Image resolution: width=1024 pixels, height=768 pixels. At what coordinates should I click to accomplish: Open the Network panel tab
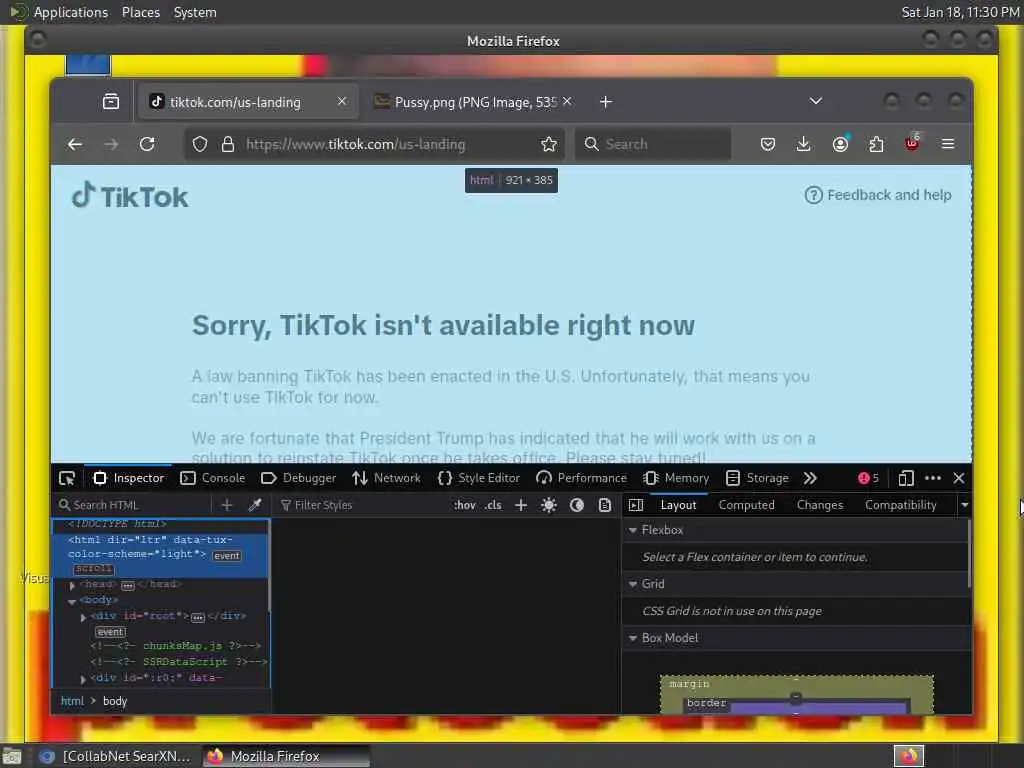pos(386,478)
